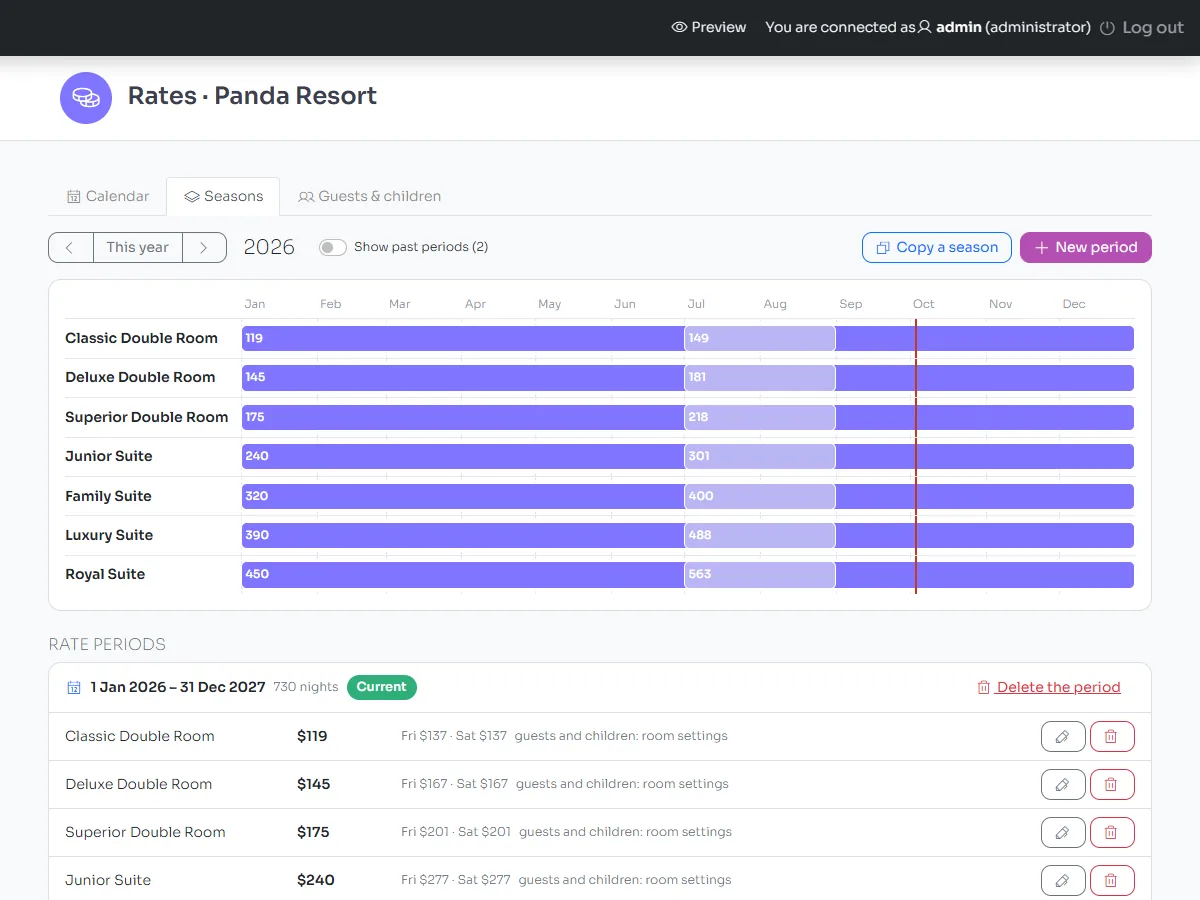Click the $175 Superior Double Room price
The image size is (1200, 900).
[x=313, y=832]
